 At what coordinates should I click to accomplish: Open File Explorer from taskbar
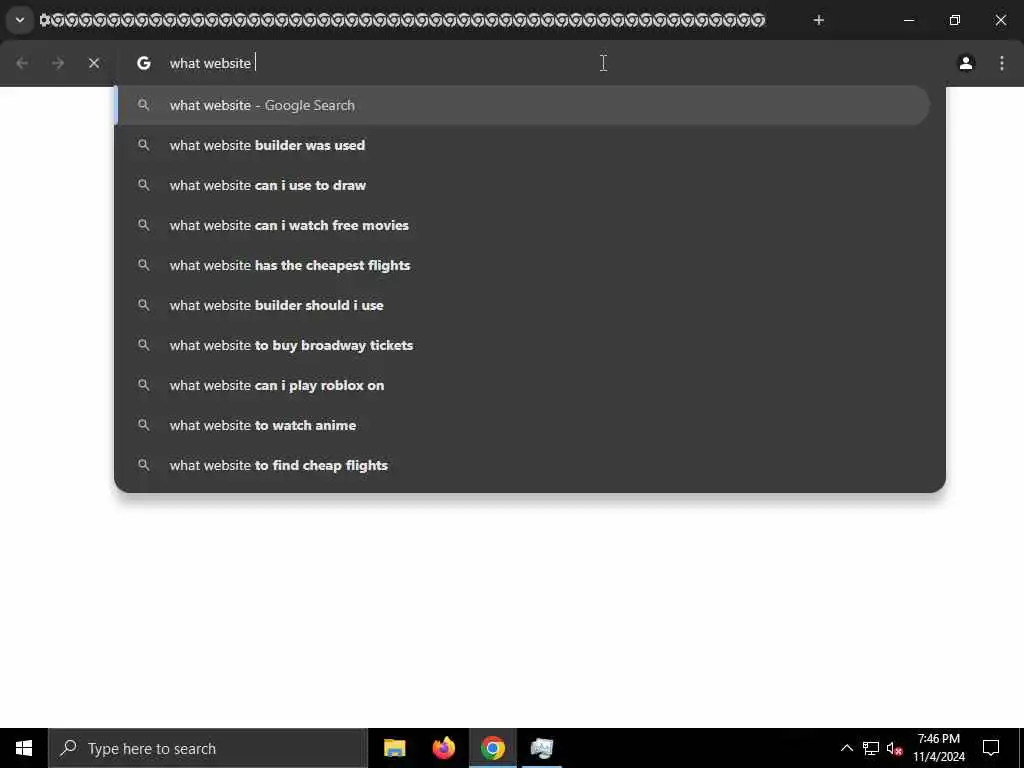(x=394, y=748)
